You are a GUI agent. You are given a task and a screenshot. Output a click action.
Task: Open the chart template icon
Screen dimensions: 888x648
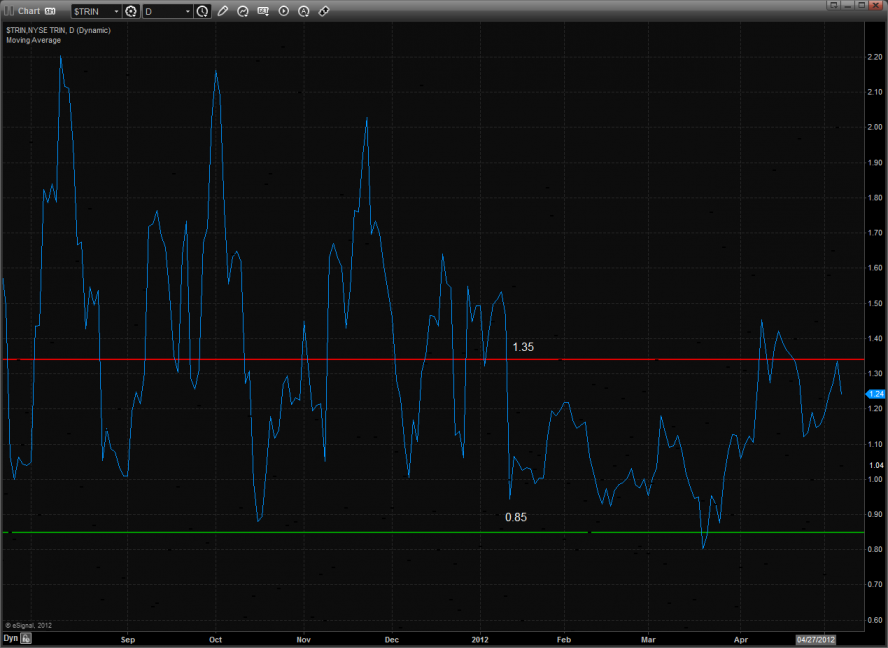point(263,11)
